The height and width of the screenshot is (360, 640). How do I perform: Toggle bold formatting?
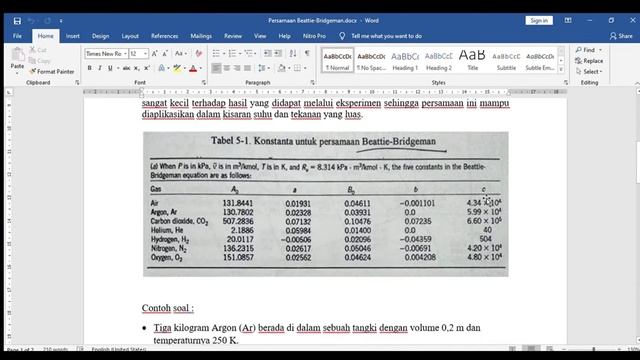[x=89, y=68]
